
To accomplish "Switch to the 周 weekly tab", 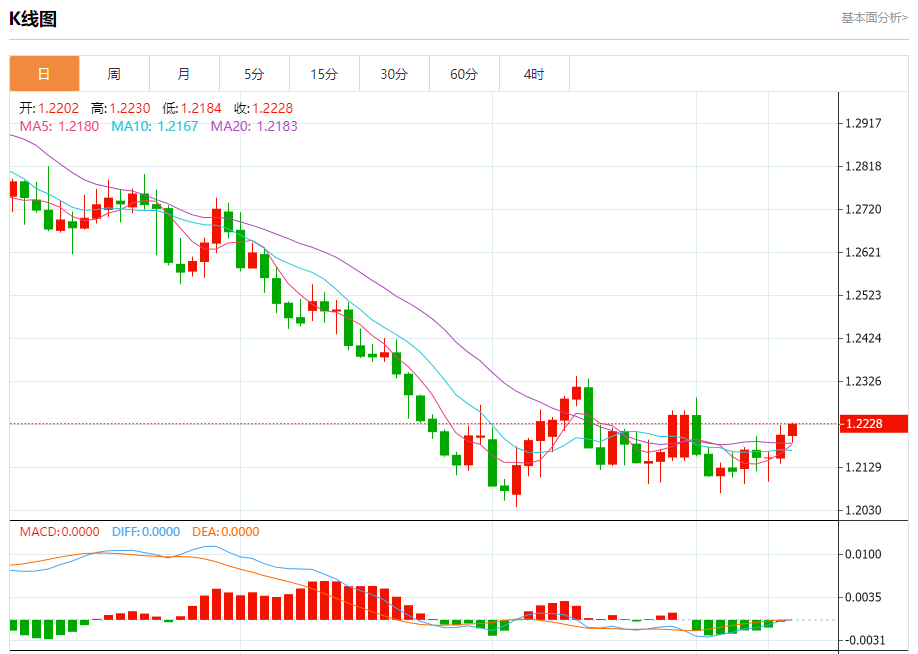I will (114, 74).
